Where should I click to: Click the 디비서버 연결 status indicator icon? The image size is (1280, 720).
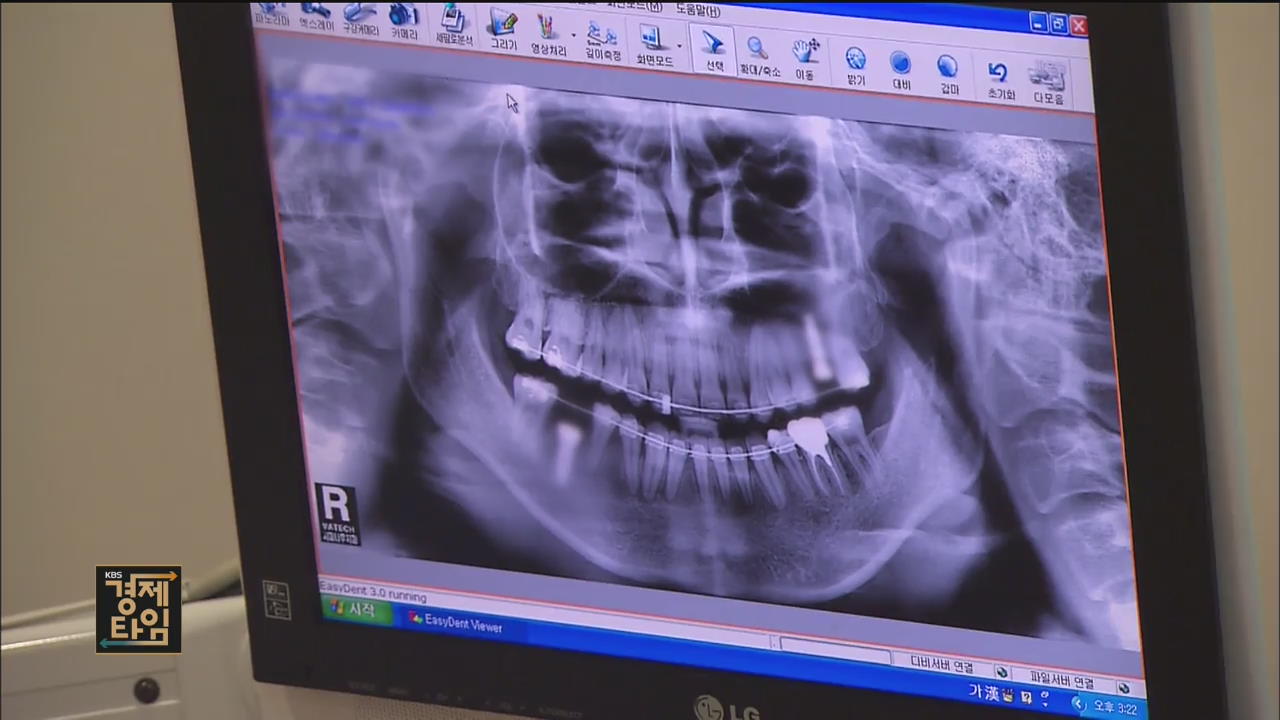tap(1001, 672)
